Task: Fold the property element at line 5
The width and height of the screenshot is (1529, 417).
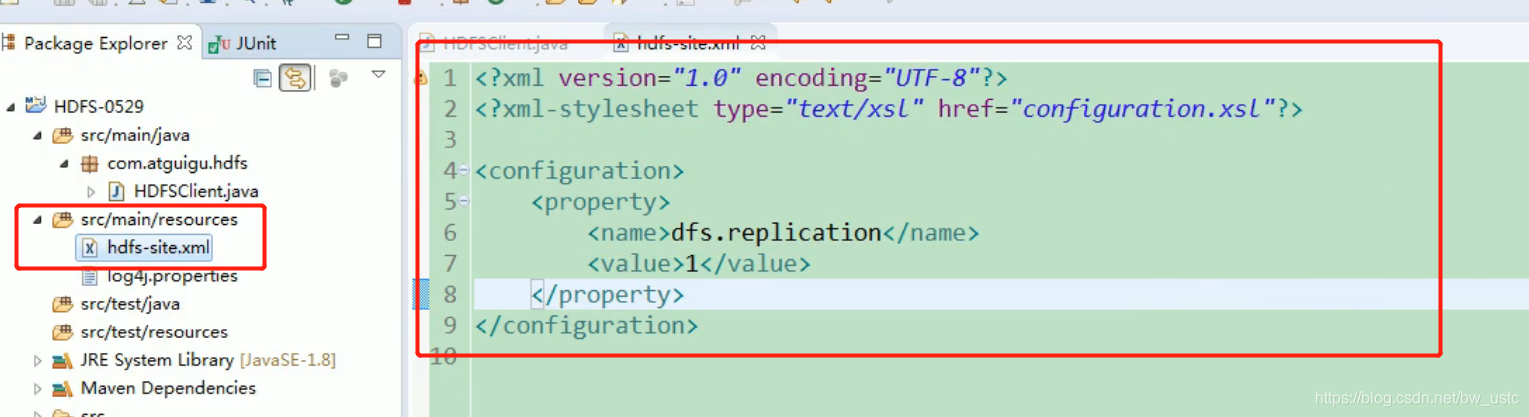Action: click(x=464, y=202)
